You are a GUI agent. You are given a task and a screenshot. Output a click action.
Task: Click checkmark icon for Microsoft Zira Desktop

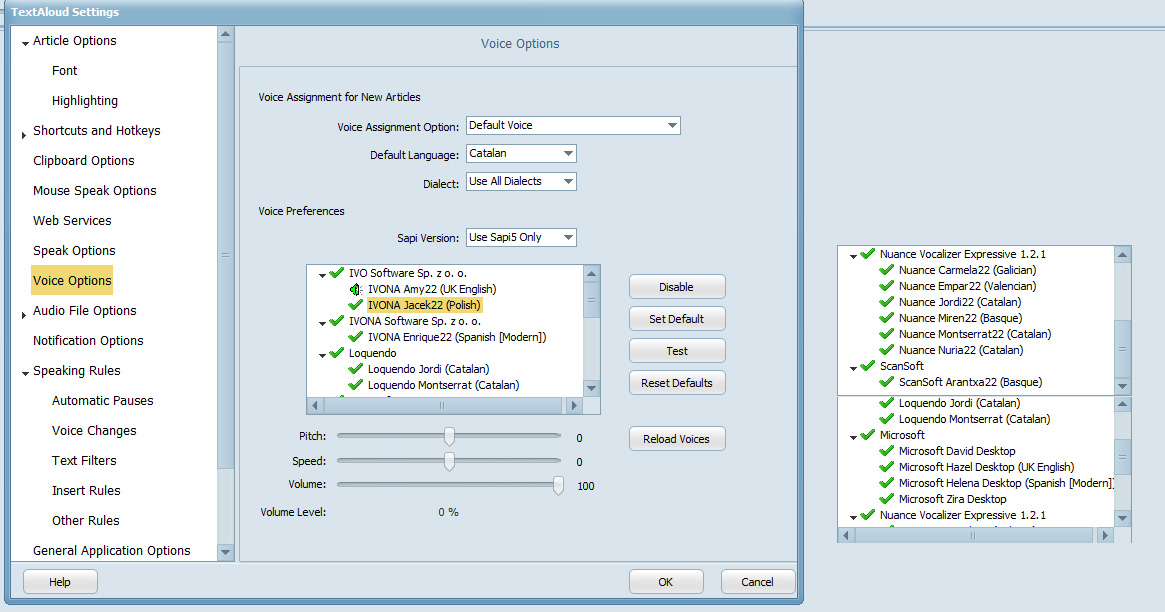(886, 499)
